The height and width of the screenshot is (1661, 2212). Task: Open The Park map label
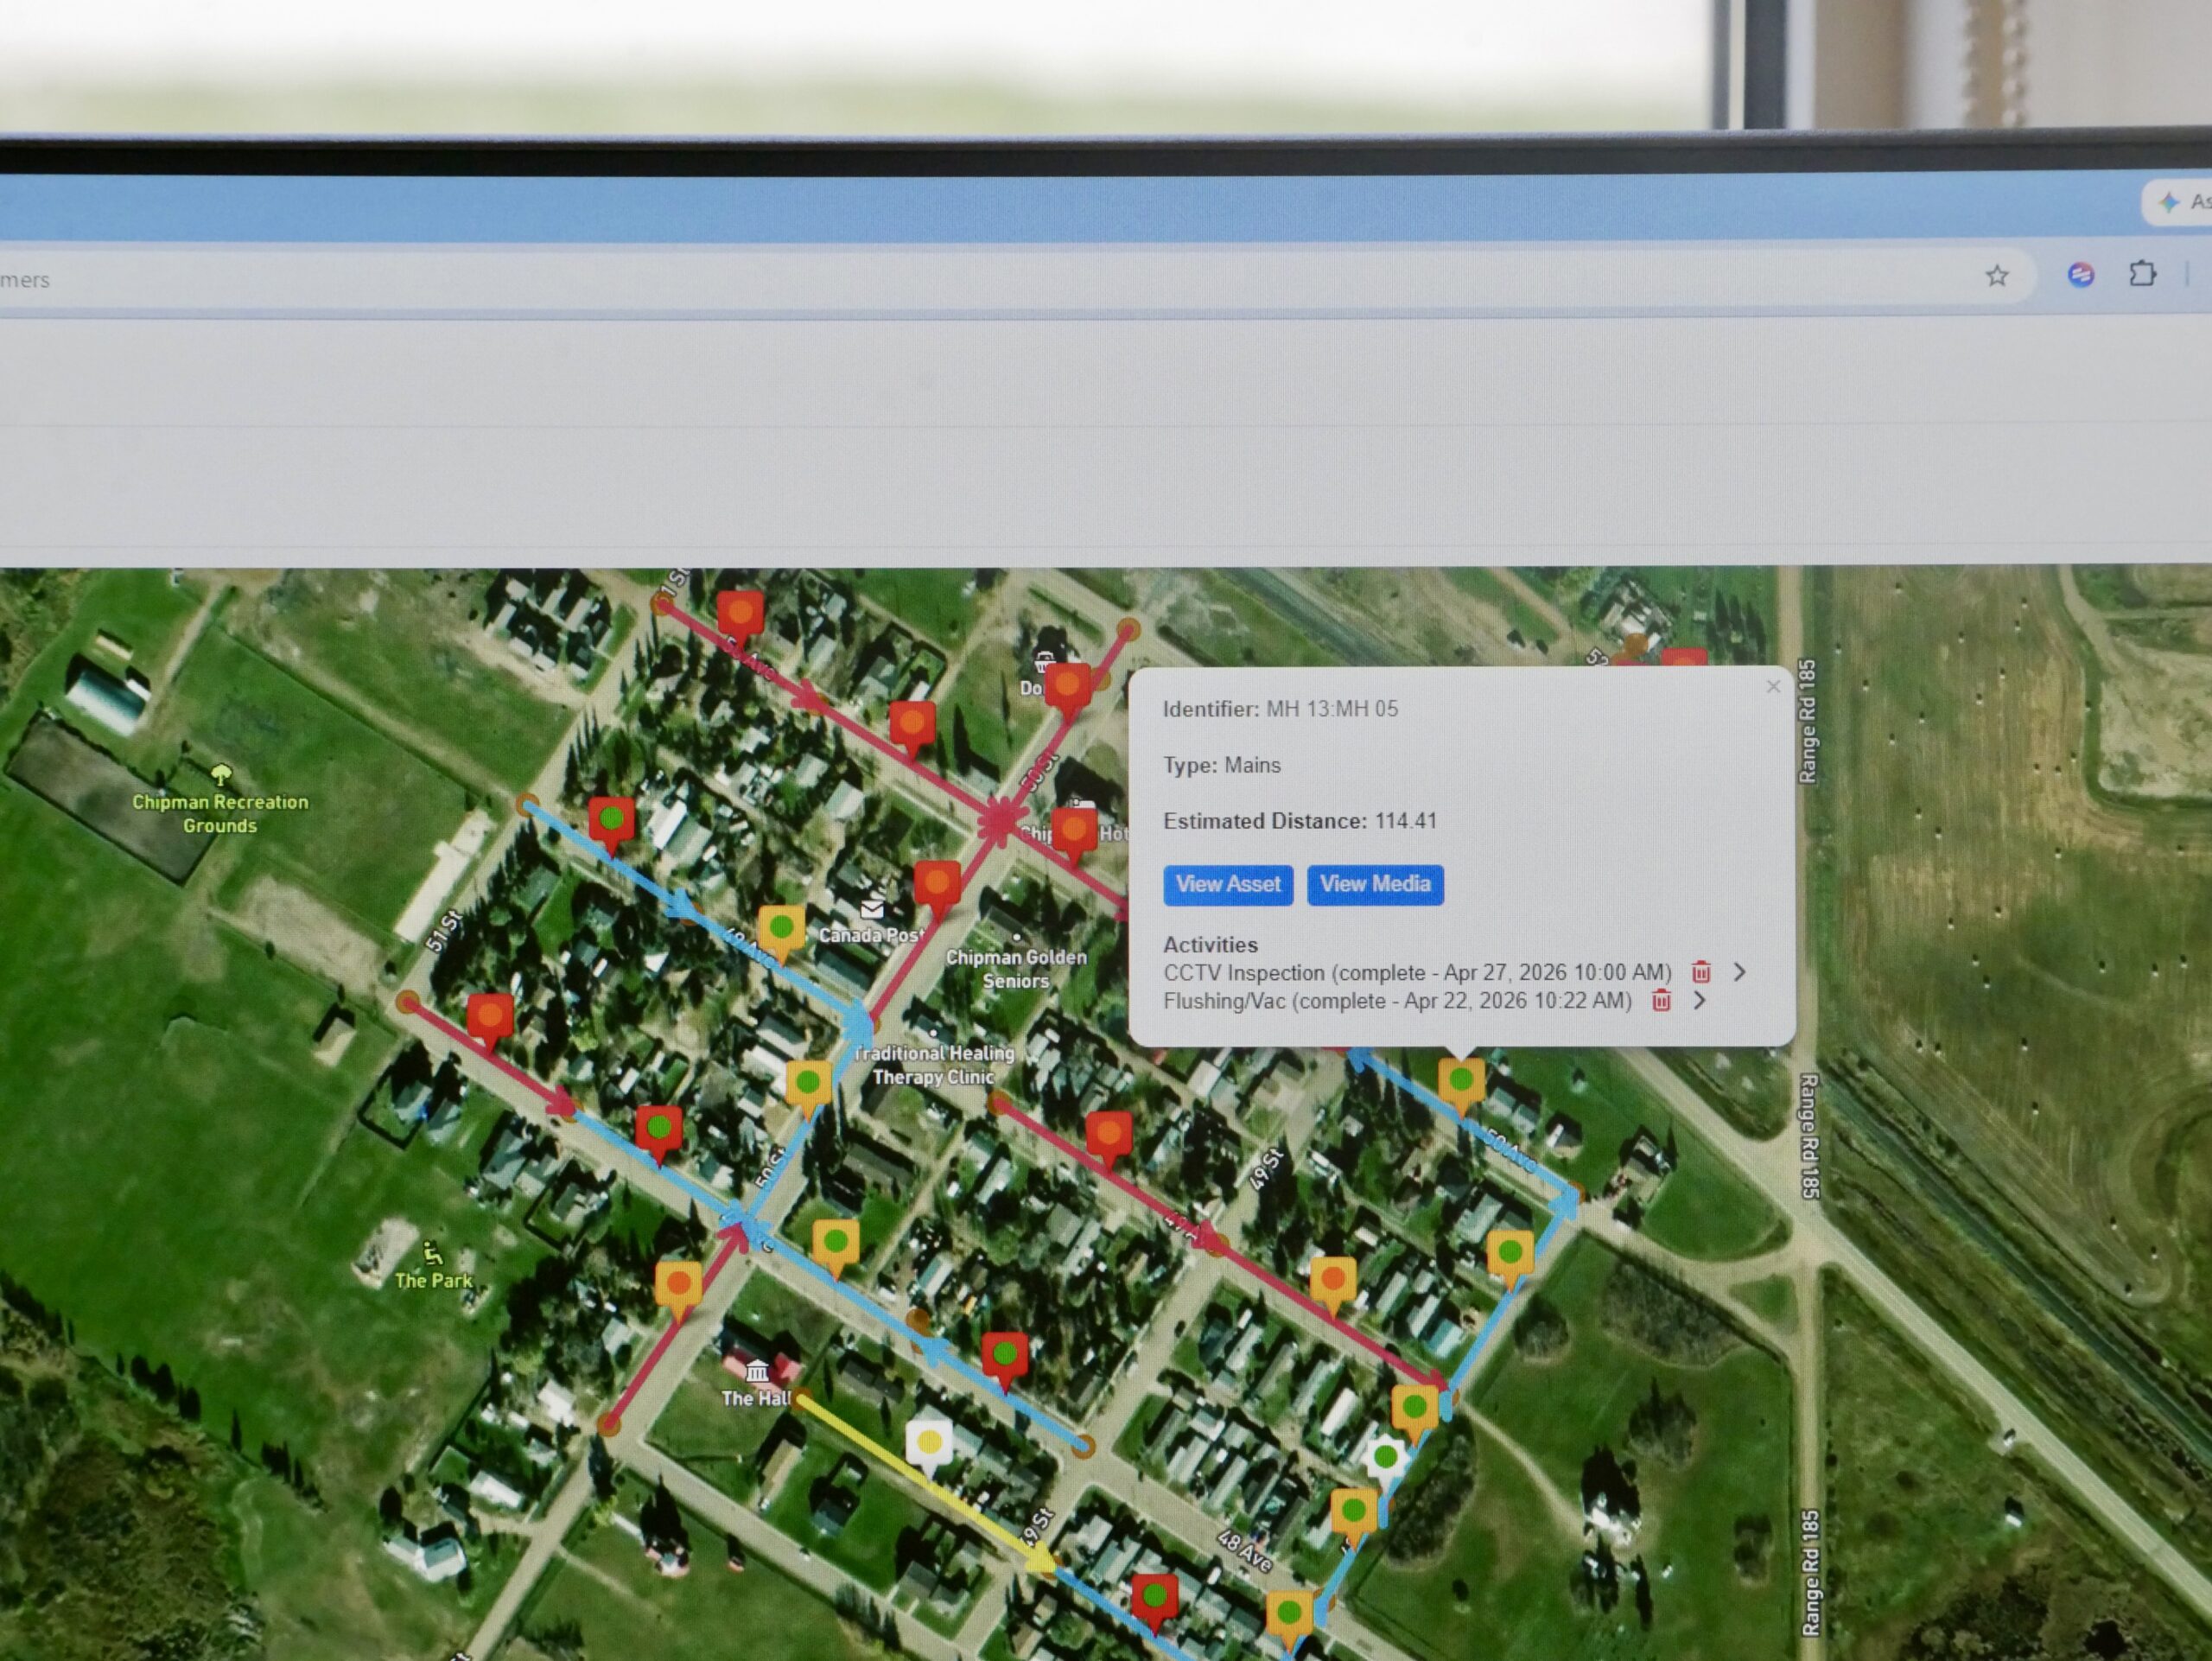(432, 1280)
